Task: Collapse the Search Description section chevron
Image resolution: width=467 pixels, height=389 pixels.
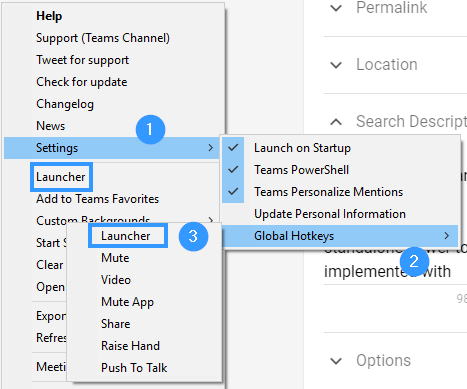Action: click(x=336, y=122)
